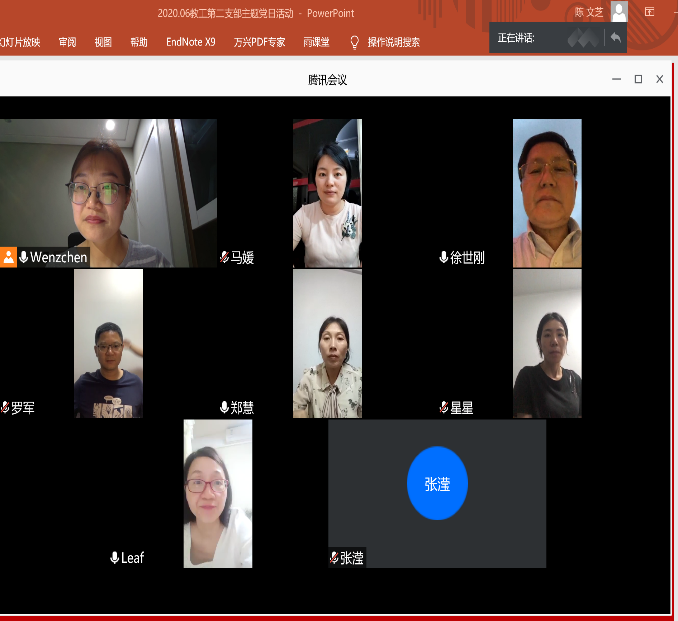Click the blue 张滢 avatar circle
The height and width of the screenshot is (621, 678).
[437, 484]
